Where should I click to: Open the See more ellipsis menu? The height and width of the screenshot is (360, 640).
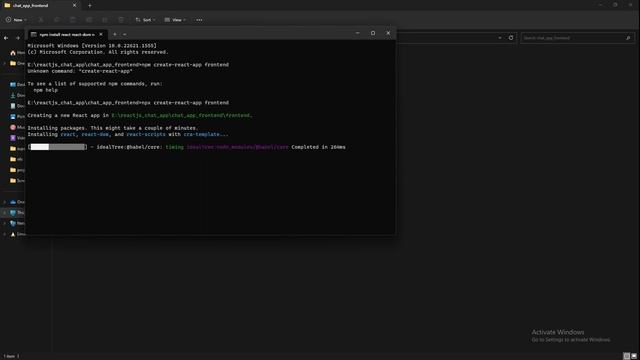coord(199,20)
